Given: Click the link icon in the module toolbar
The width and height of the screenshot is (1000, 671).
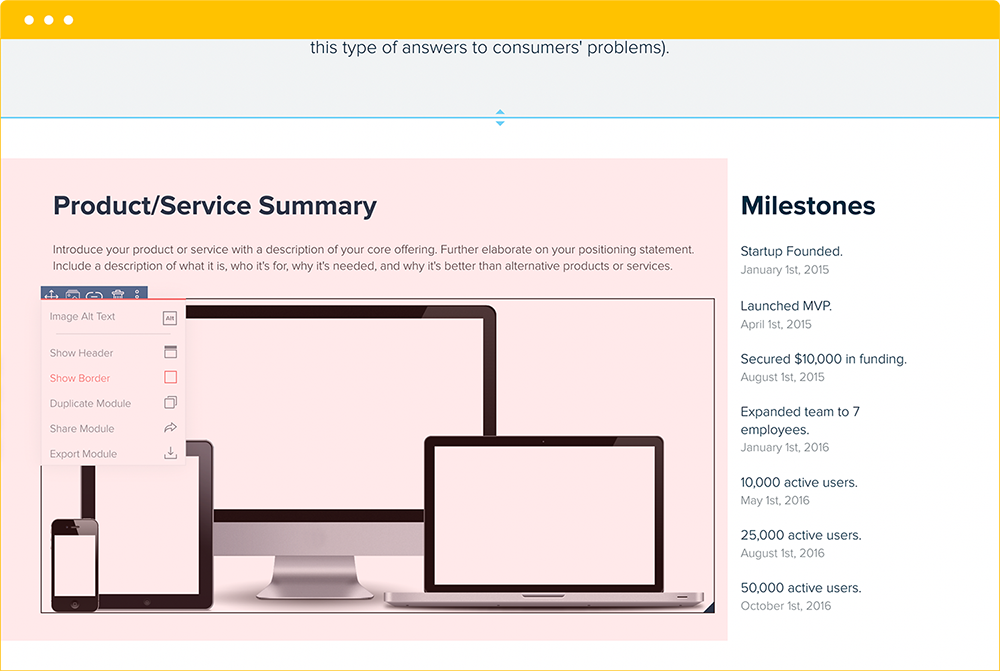Looking at the screenshot, I should (x=95, y=296).
